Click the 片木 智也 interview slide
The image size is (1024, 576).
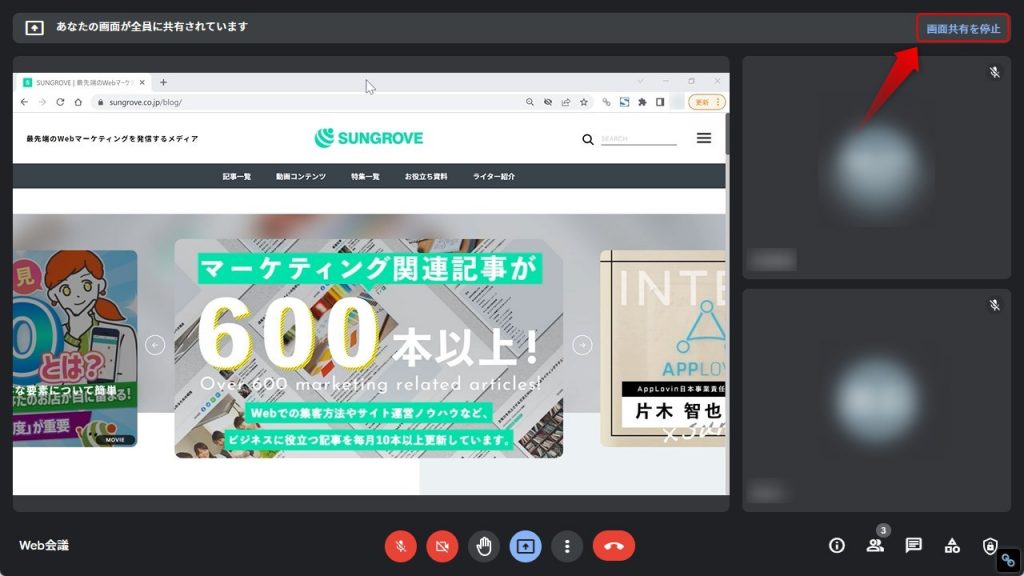[x=663, y=348]
